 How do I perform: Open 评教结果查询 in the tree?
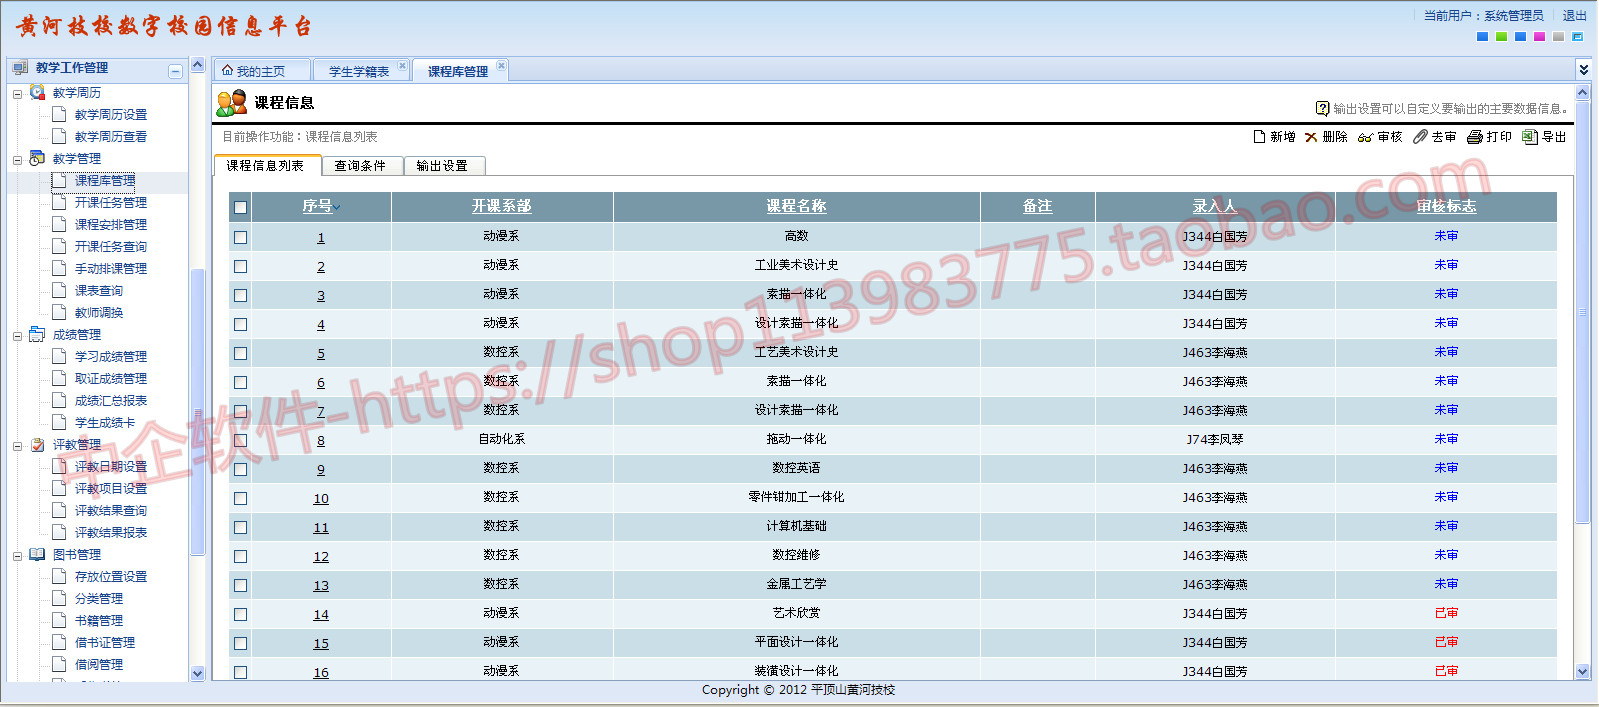coord(111,511)
